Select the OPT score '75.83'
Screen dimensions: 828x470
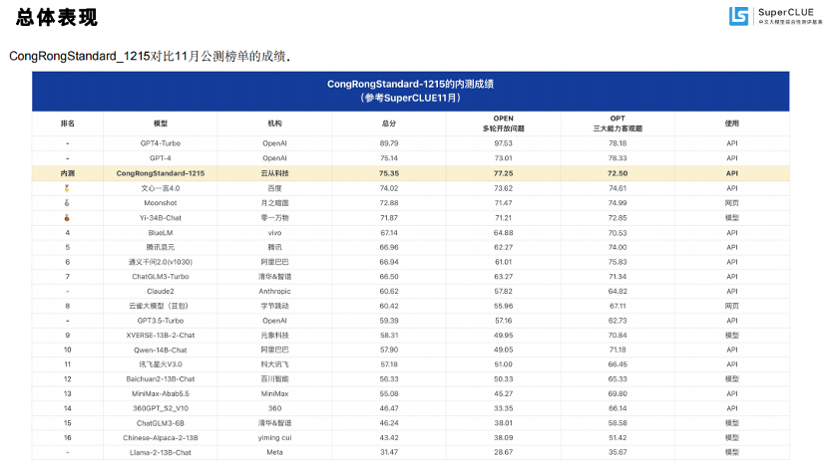pyautogui.click(x=617, y=262)
